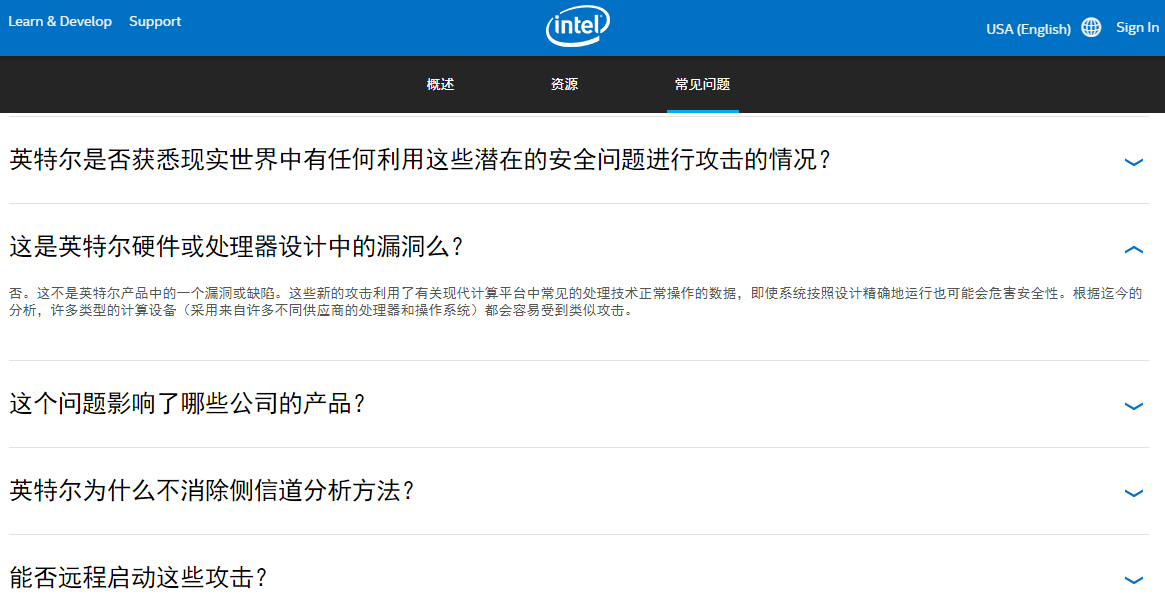Screen dimensions: 1165x613
Task: Open the 资源 tab
Action: pyautogui.click(x=565, y=85)
